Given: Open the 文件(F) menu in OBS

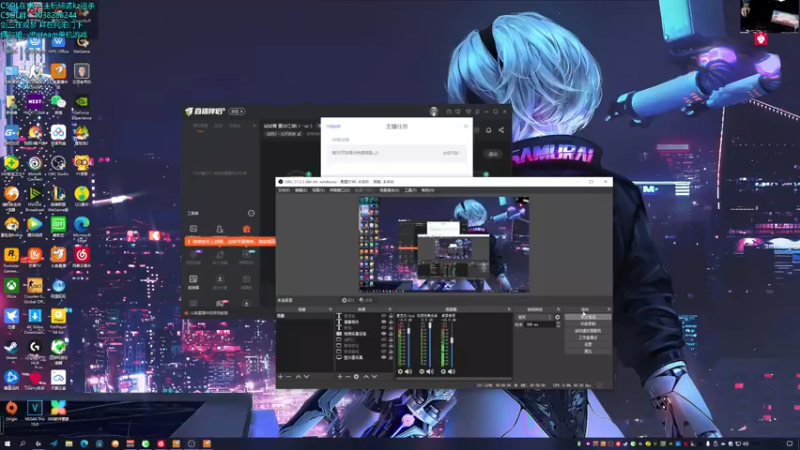Looking at the screenshot, I should tap(284, 190).
